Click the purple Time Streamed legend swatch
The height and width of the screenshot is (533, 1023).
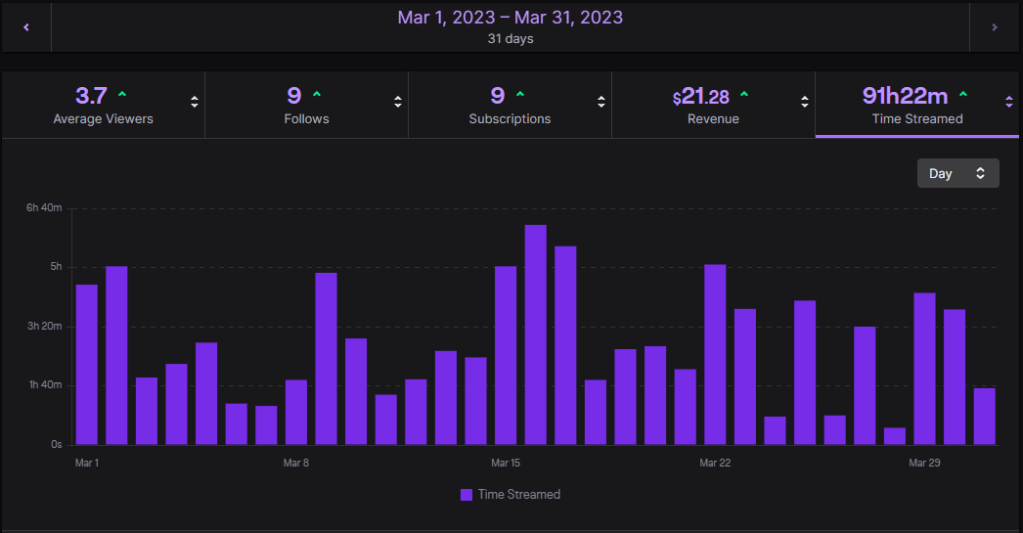click(466, 494)
